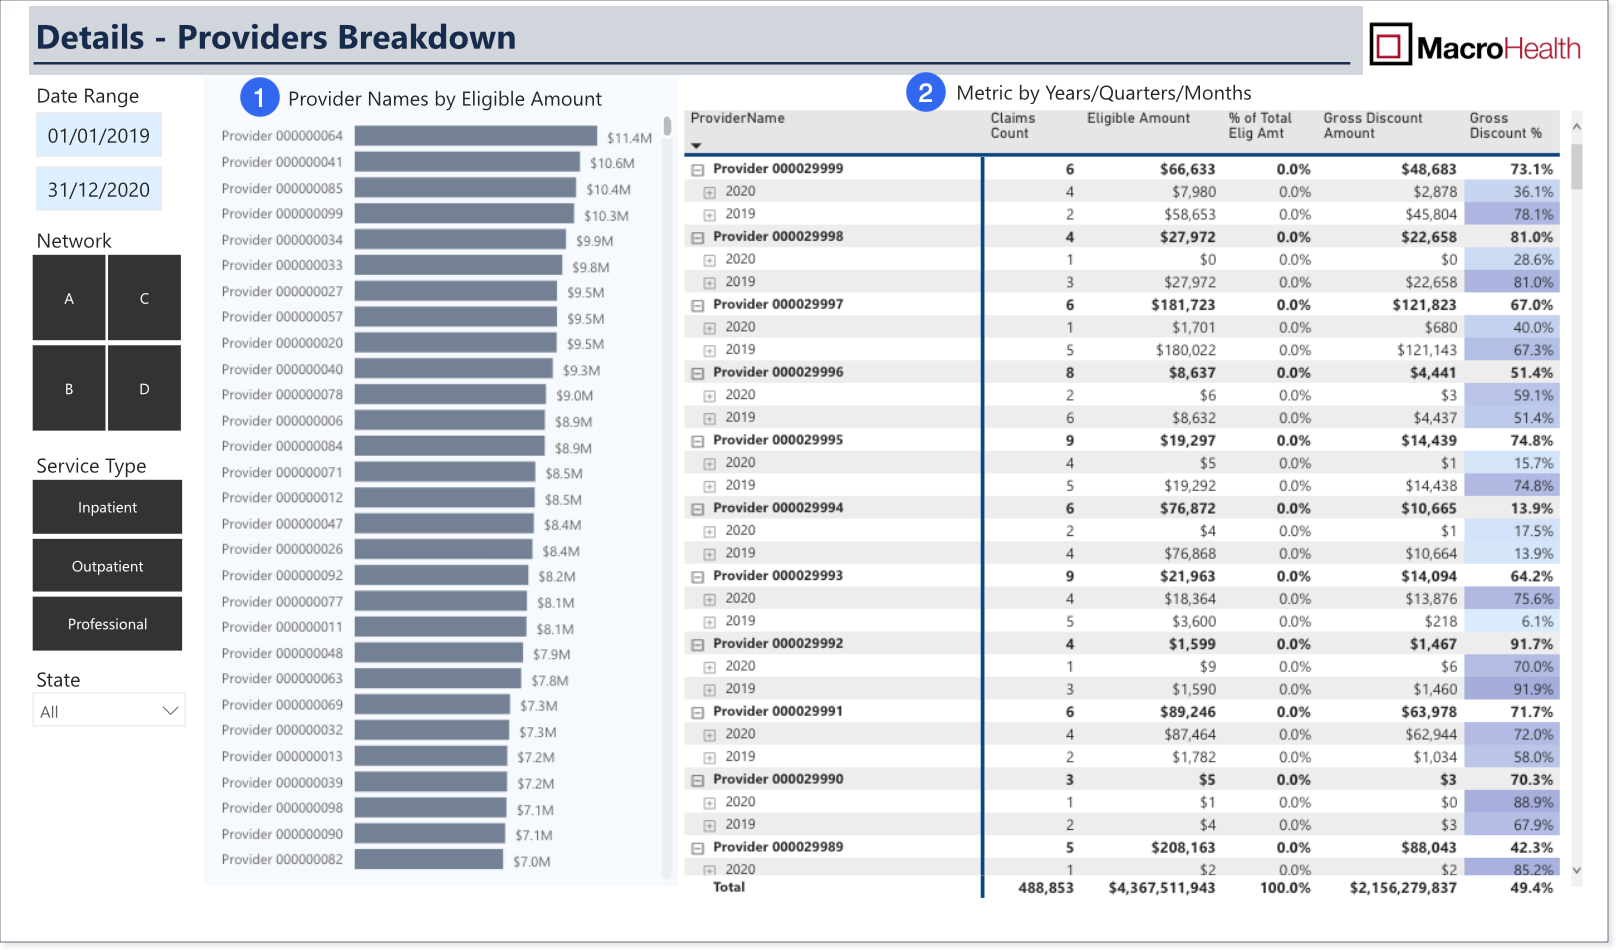Image resolution: width=1616 pixels, height=950 pixels.
Task: Expand 2019 under Provider 000029991
Action: (709, 758)
